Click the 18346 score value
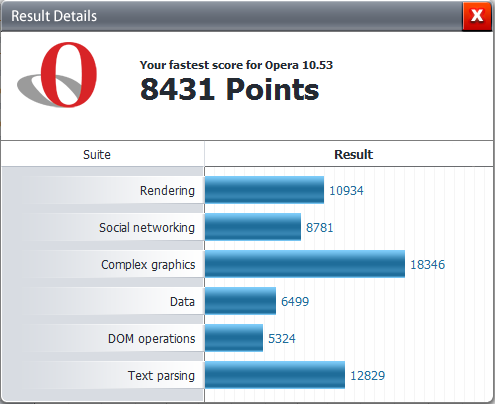 pyautogui.click(x=427, y=265)
